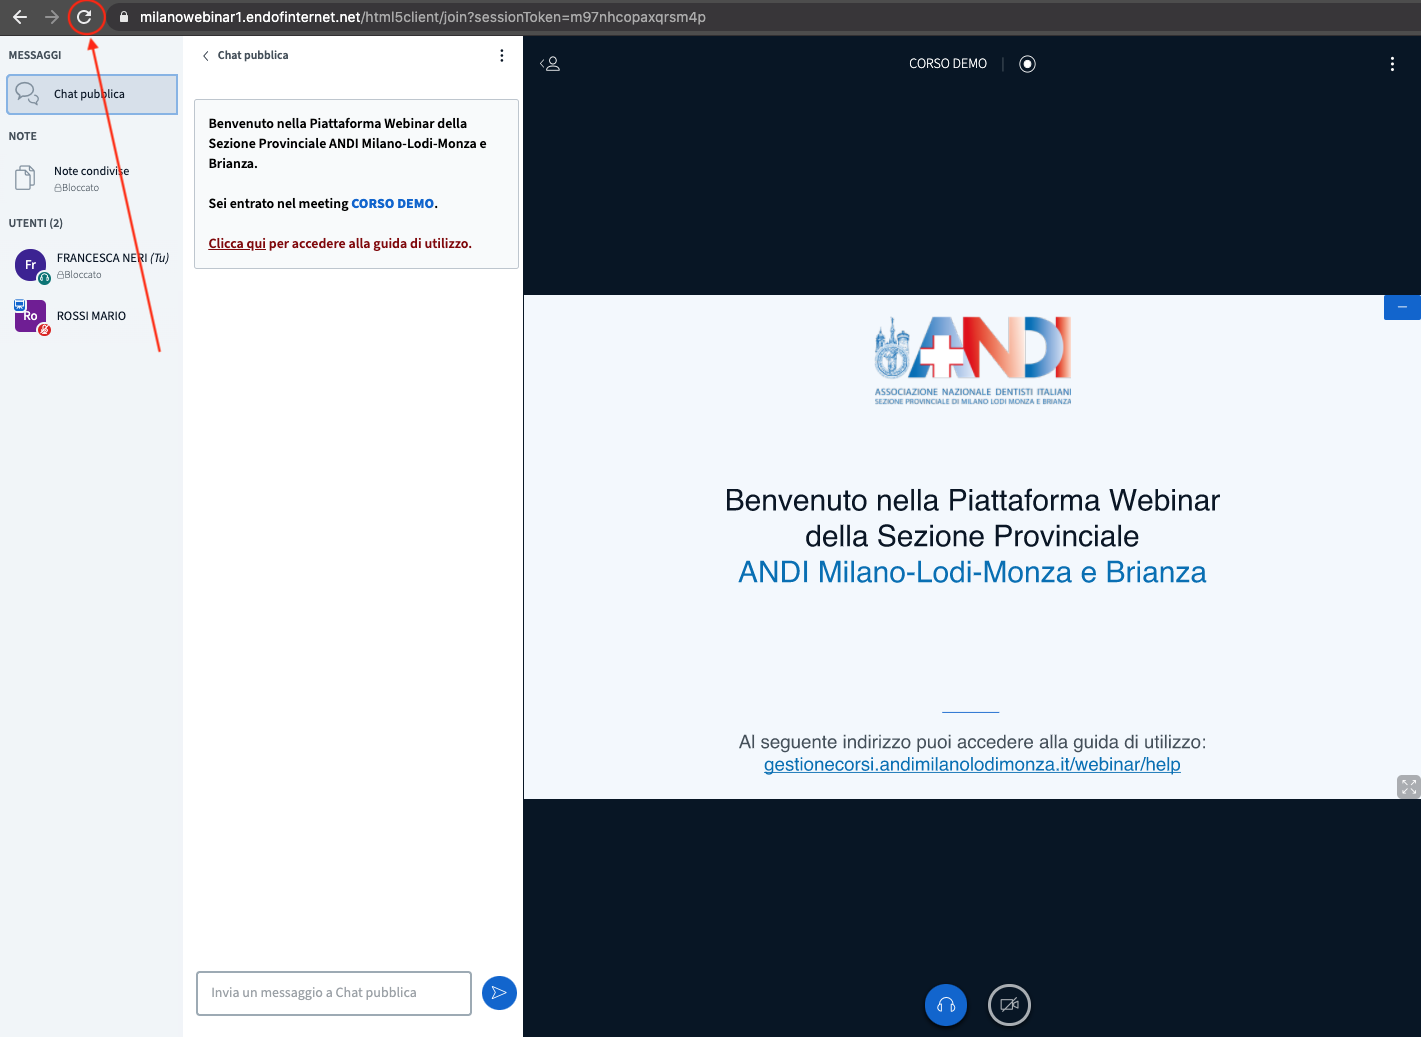Select user ROSSI MARIO in the users list
The width and height of the screenshot is (1421, 1037).
92,316
